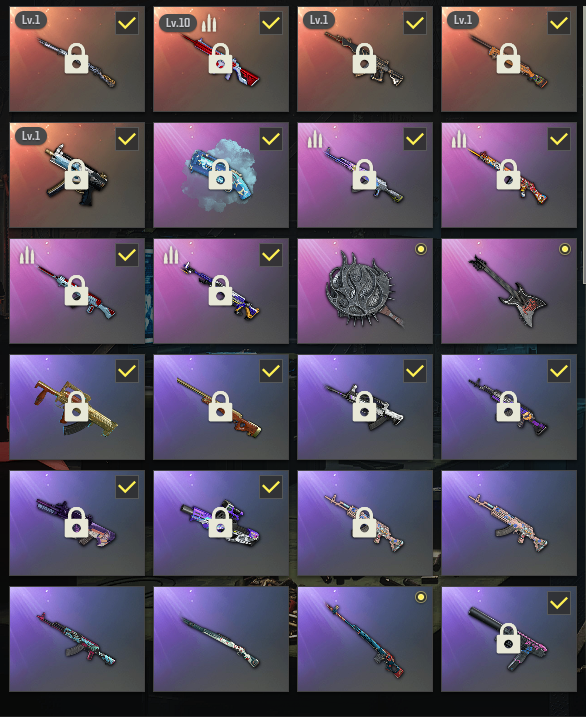Select the black guitar melee weapon
This screenshot has width=586, height=717.
(509, 291)
